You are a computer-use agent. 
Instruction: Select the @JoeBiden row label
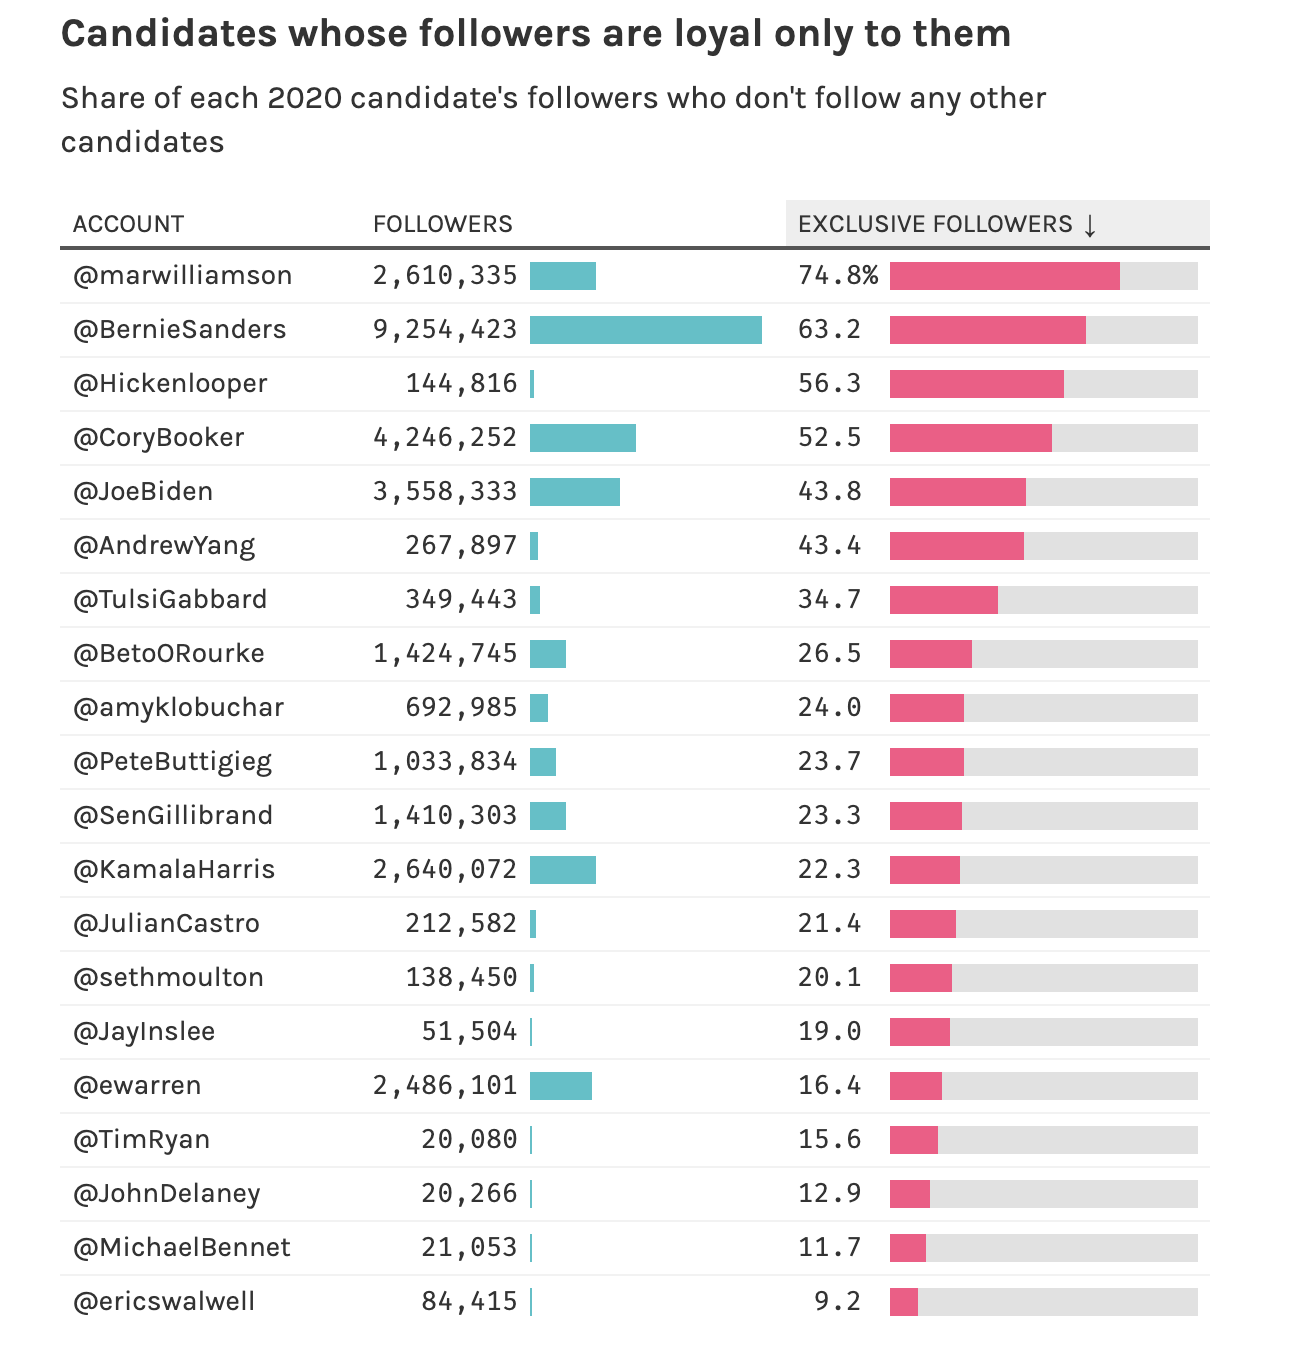[x=143, y=492]
